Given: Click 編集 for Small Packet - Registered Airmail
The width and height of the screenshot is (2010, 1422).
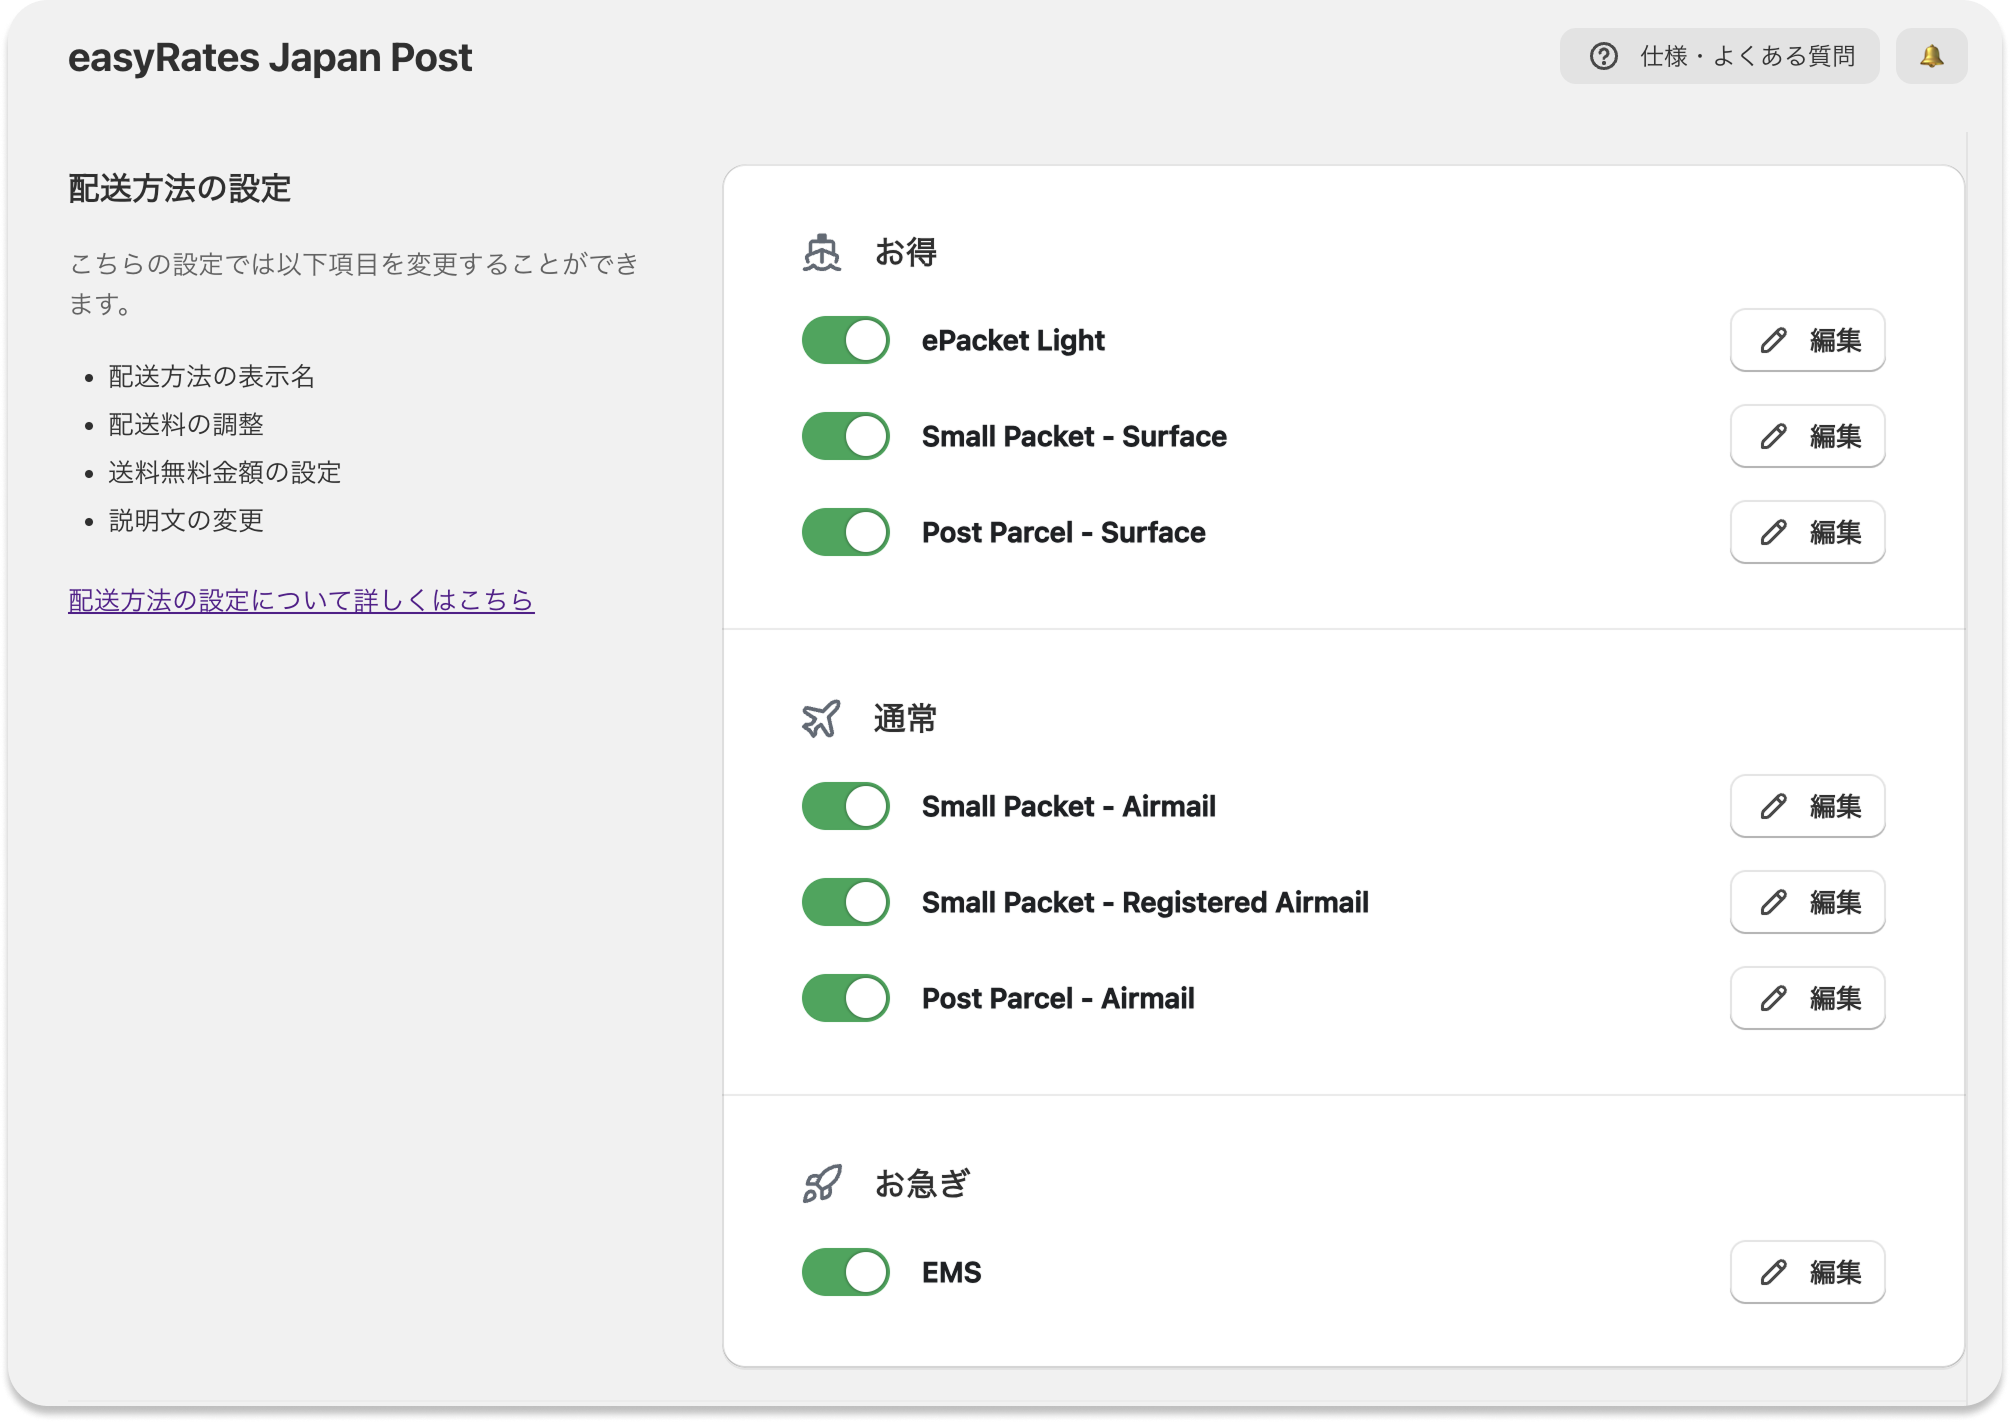Looking at the screenshot, I should click(x=1807, y=903).
